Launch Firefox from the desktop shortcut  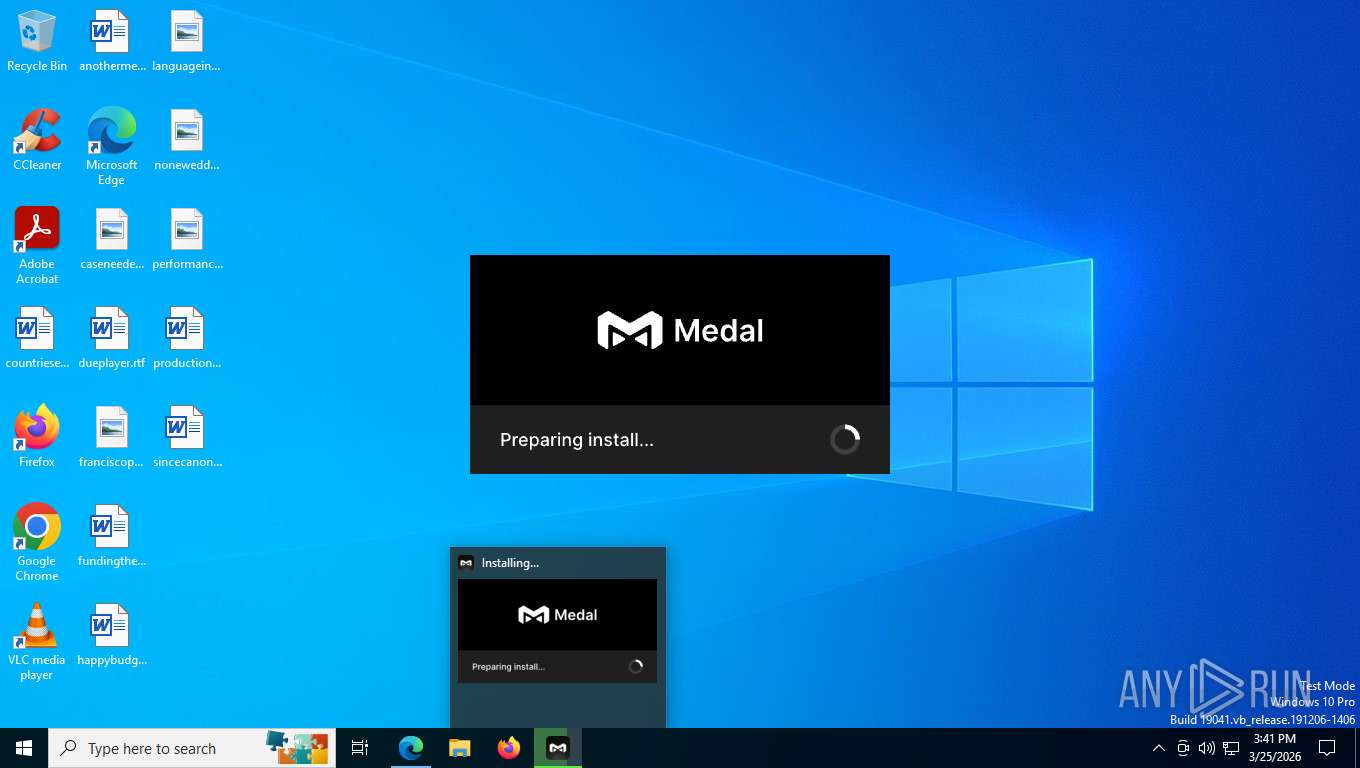pyautogui.click(x=37, y=437)
